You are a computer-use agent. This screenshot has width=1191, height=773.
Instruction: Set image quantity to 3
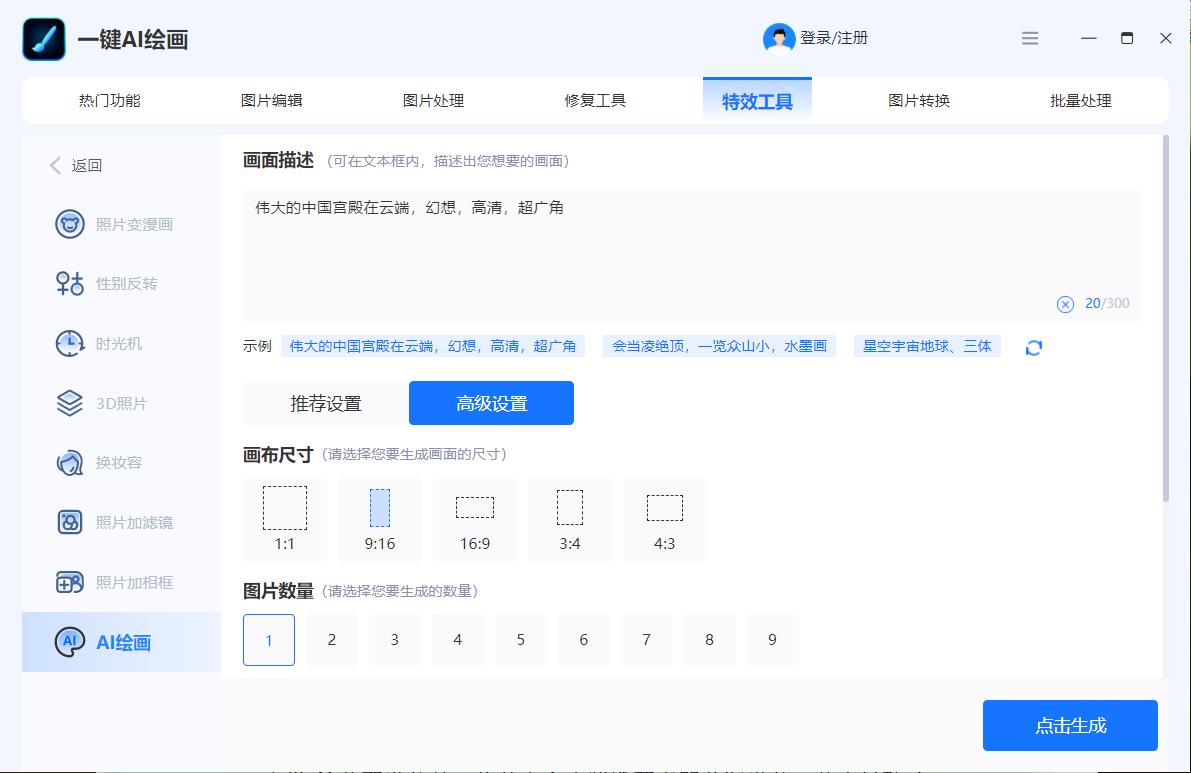pos(395,640)
